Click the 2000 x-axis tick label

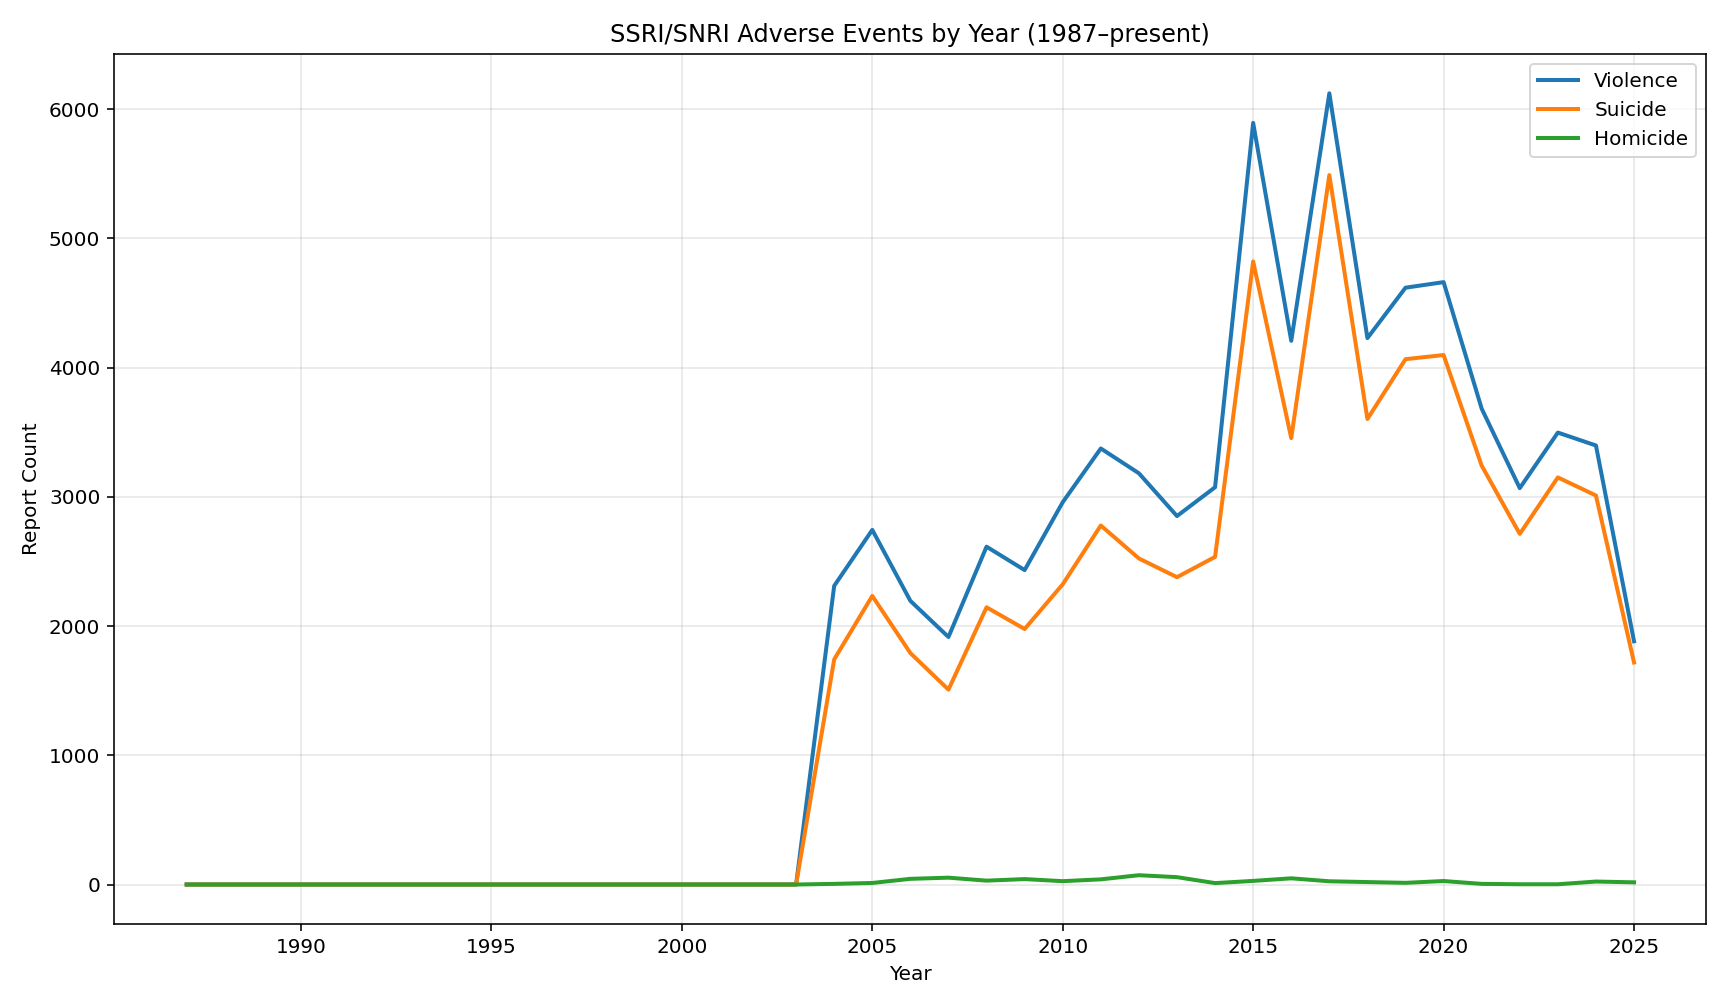point(681,947)
